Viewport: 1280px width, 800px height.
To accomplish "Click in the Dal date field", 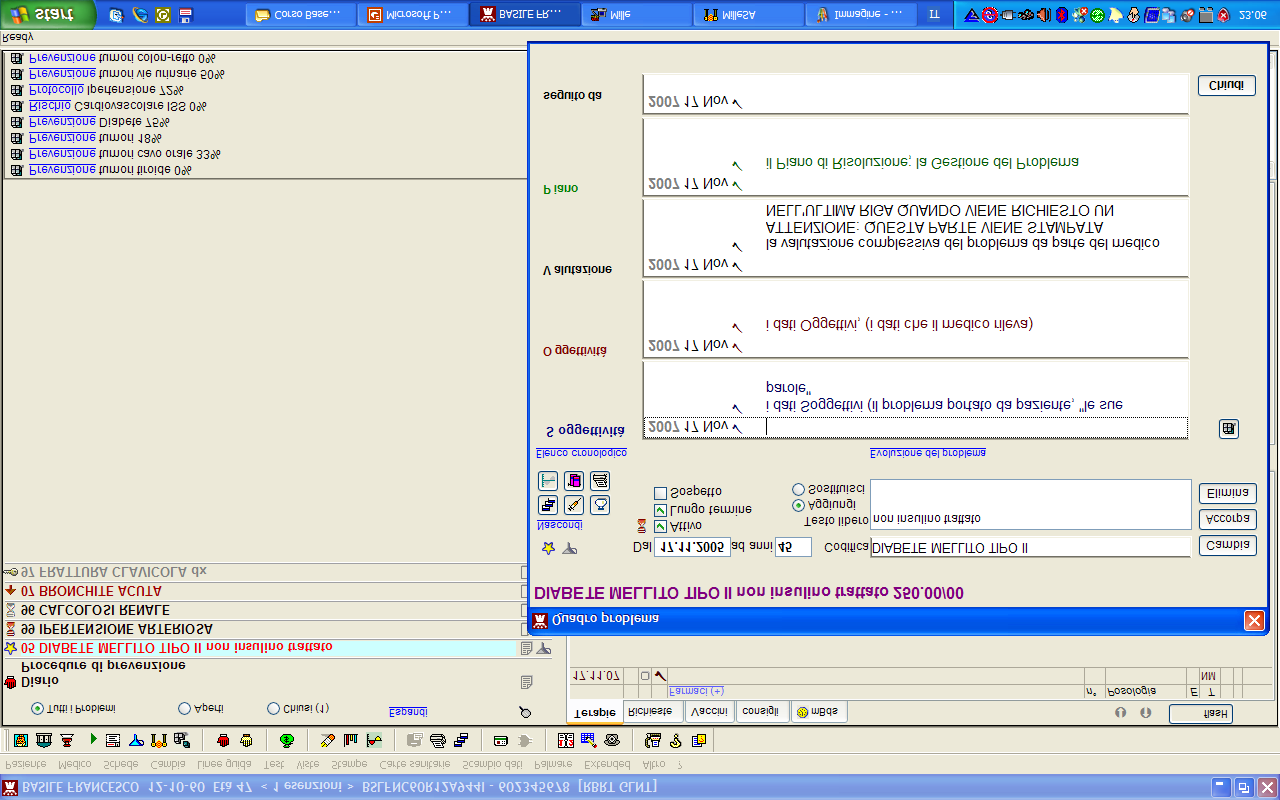I will point(692,547).
